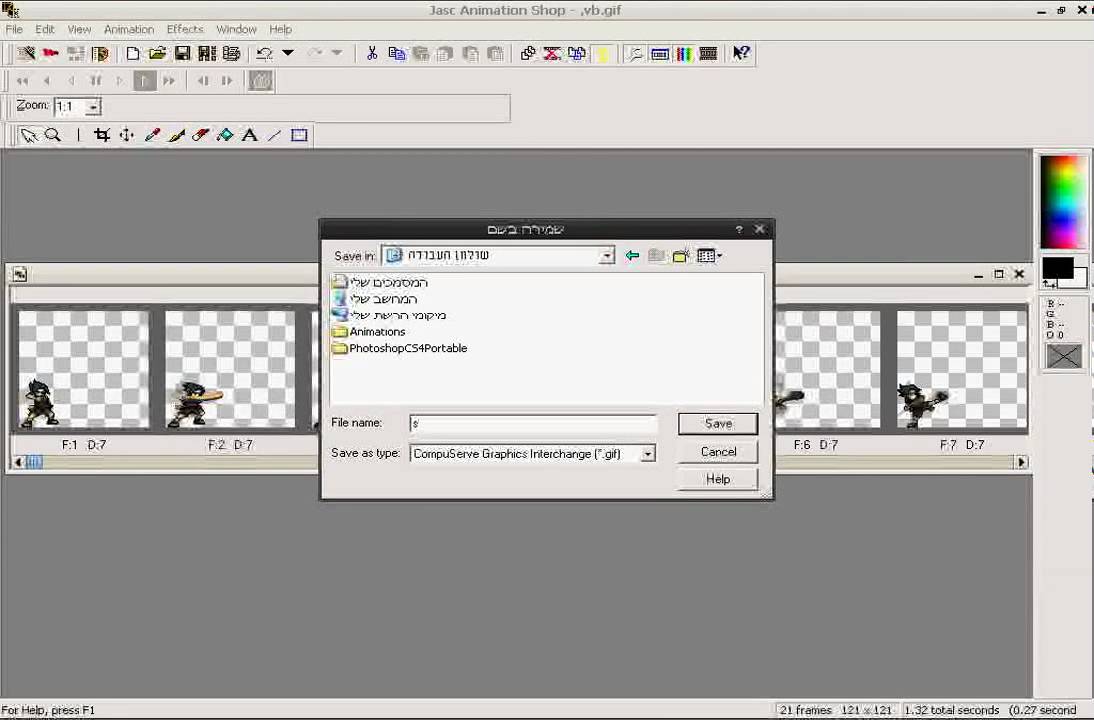Click the Save floppy disk toolbar icon

click(x=182, y=54)
